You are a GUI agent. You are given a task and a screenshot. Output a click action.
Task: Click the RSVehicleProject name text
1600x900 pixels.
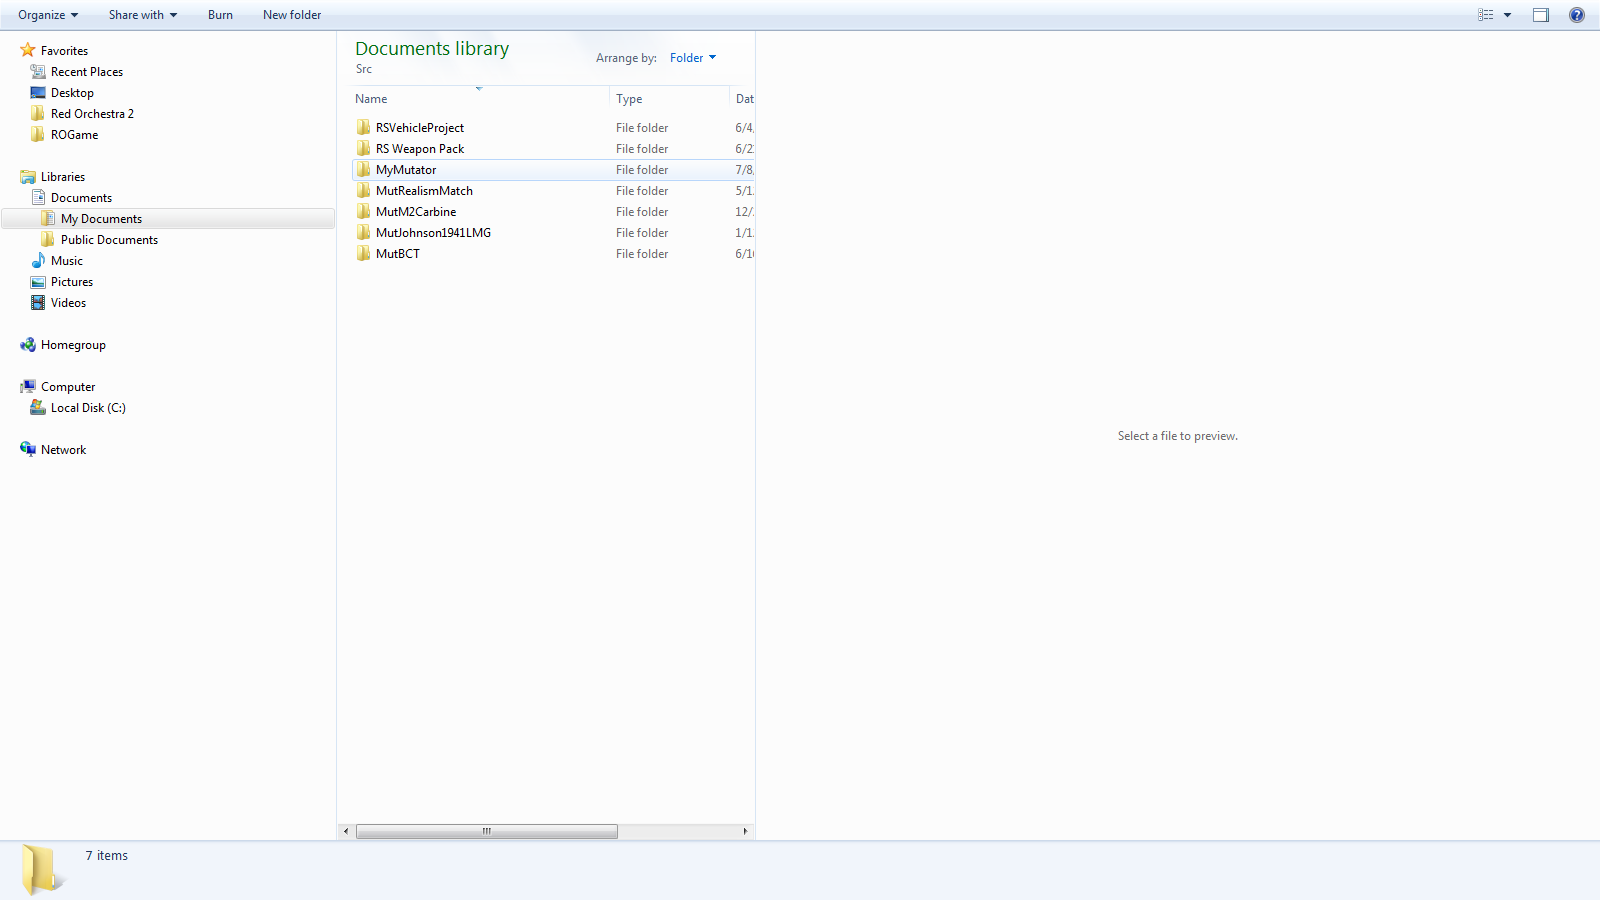[x=420, y=128]
